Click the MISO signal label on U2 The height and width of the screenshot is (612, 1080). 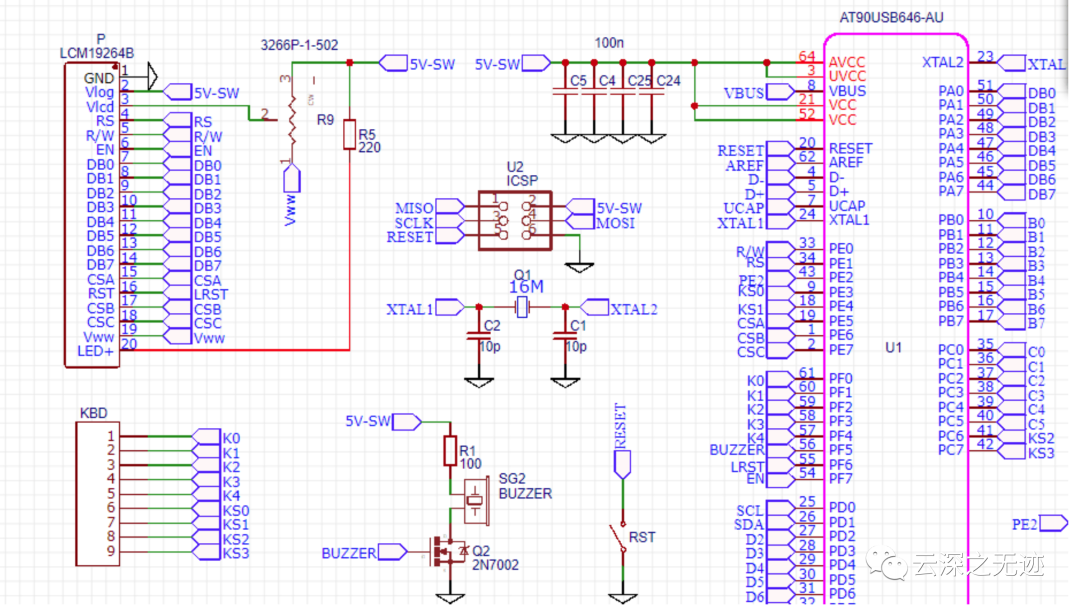point(414,206)
